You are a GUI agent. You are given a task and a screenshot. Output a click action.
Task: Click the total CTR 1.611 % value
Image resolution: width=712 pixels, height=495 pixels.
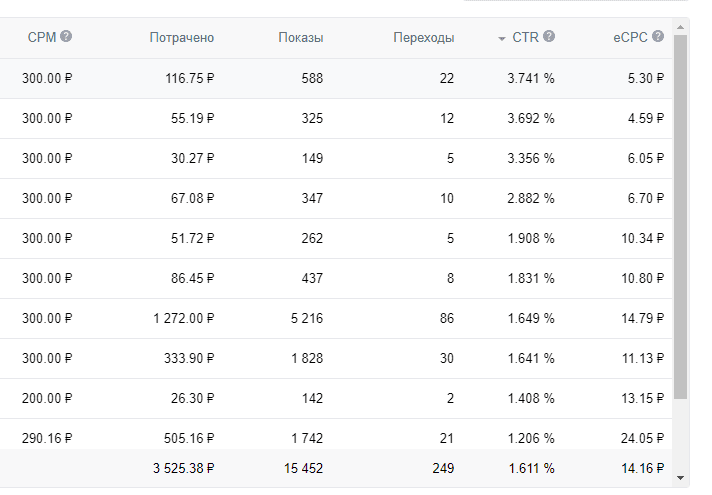tap(532, 467)
